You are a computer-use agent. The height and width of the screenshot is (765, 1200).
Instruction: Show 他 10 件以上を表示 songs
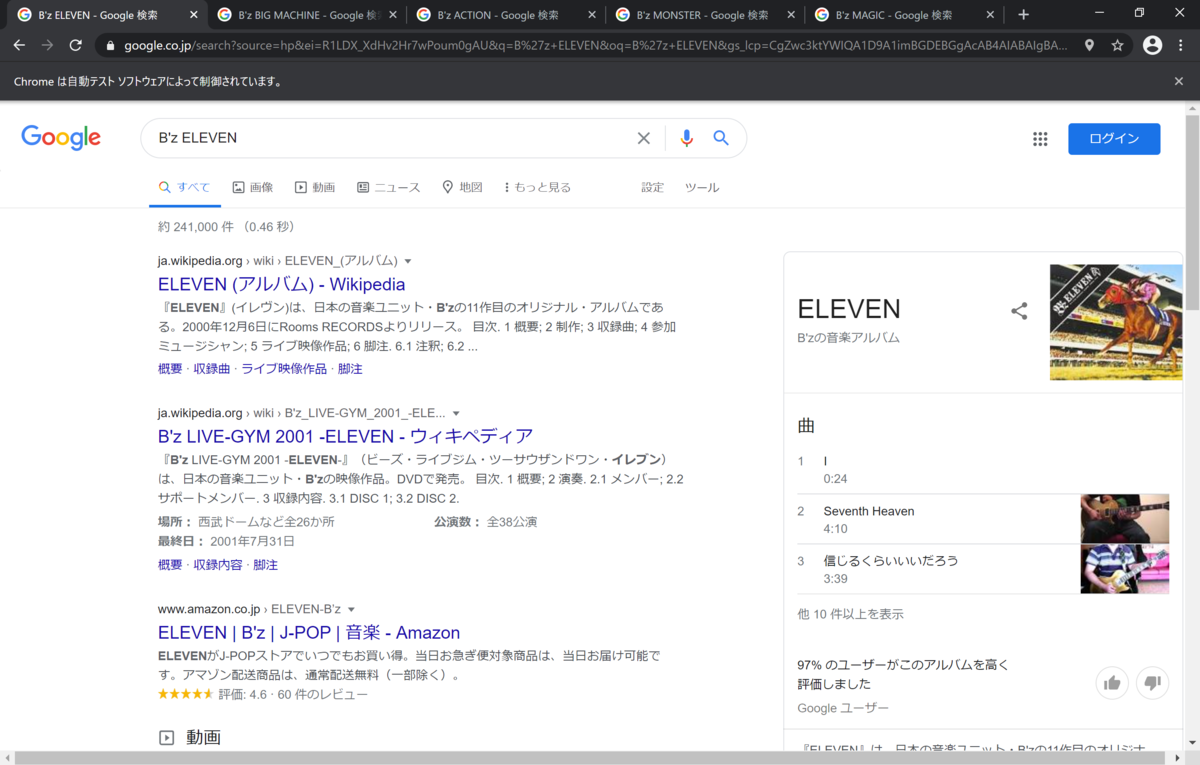tap(850, 614)
